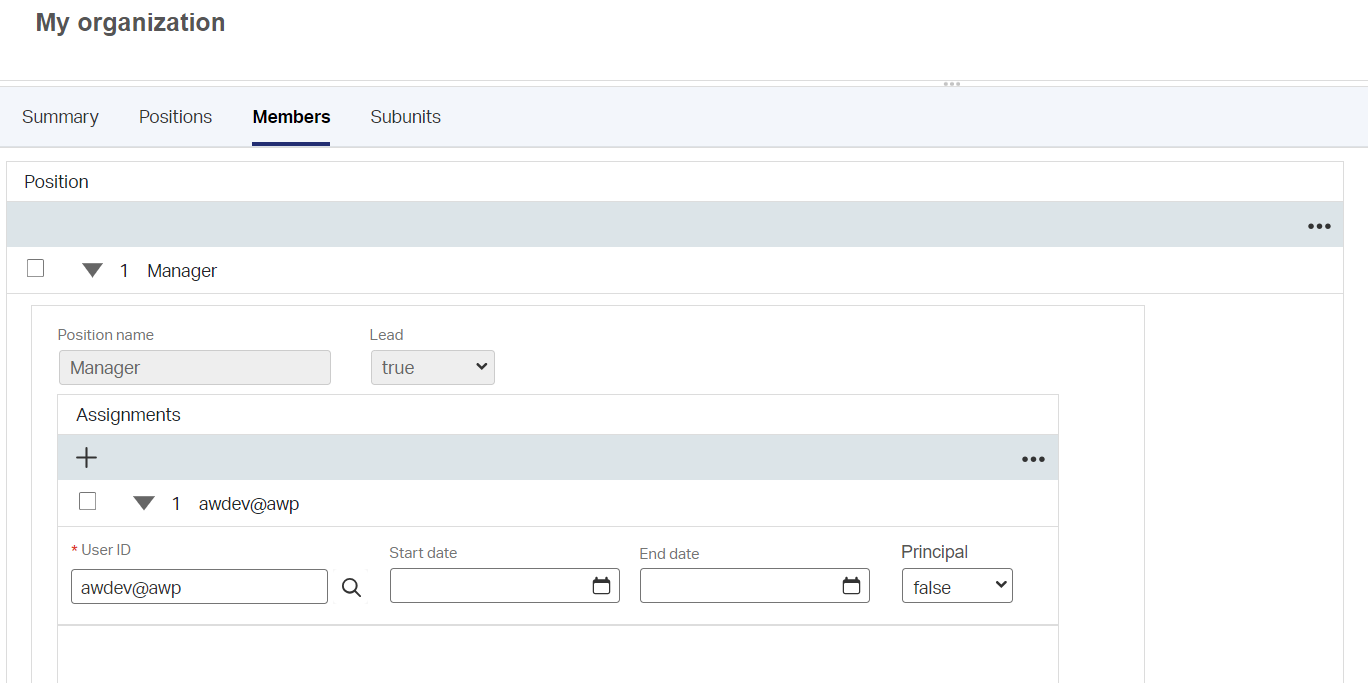The height and width of the screenshot is (683, 1368).
Task: Open the Principal dropdown
Action: (957, 586)
